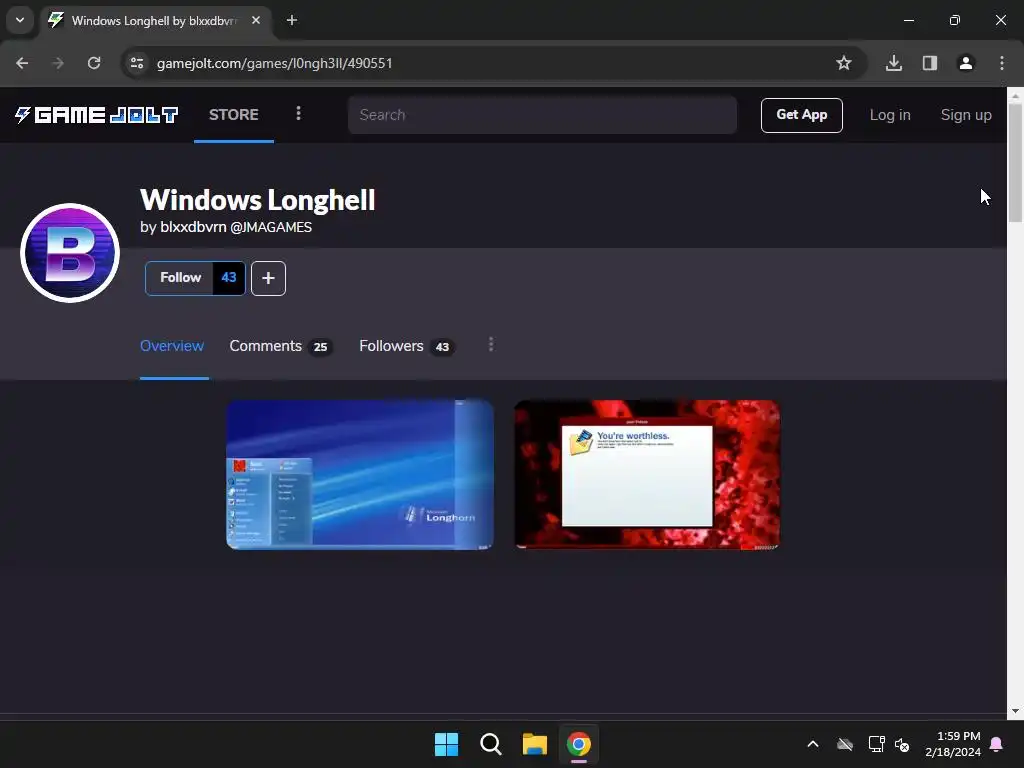Click Chrome icon in taskbar
This screenshot has height=768, width=1024.
(579, 744)
